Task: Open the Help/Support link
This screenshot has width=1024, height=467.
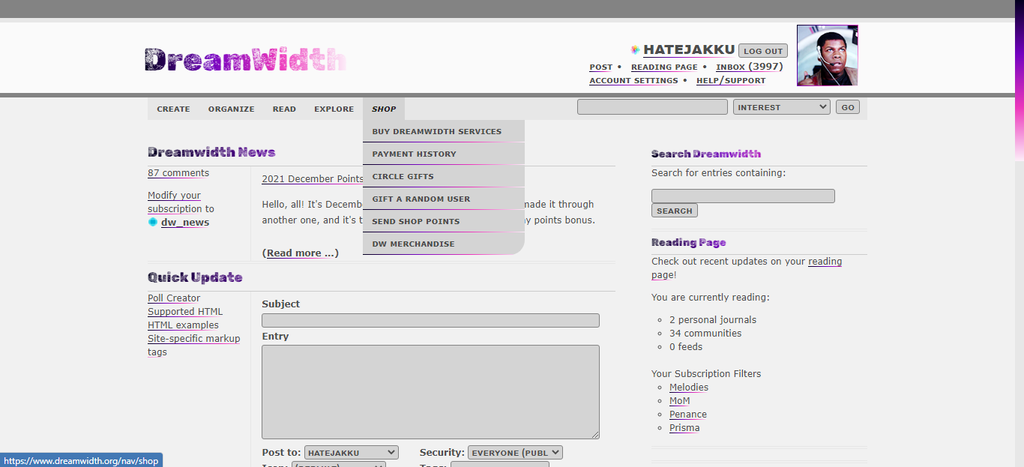Action: click(x=731, y=80)
